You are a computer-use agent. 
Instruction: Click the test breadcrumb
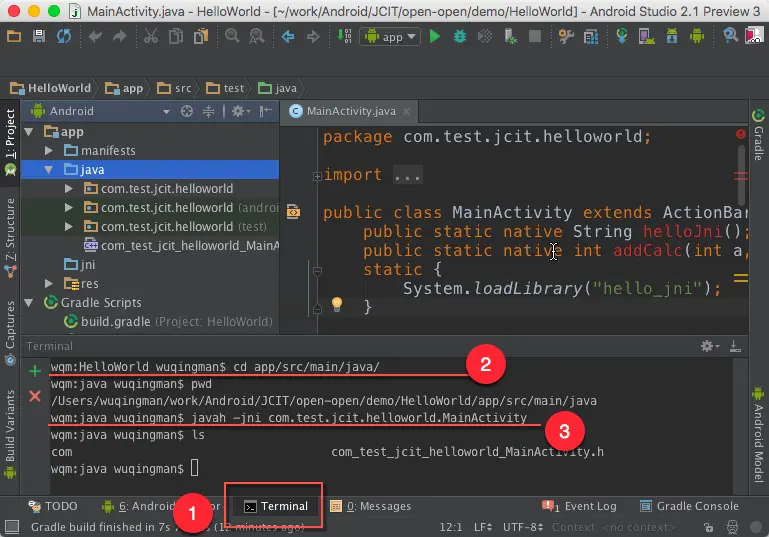225,88
